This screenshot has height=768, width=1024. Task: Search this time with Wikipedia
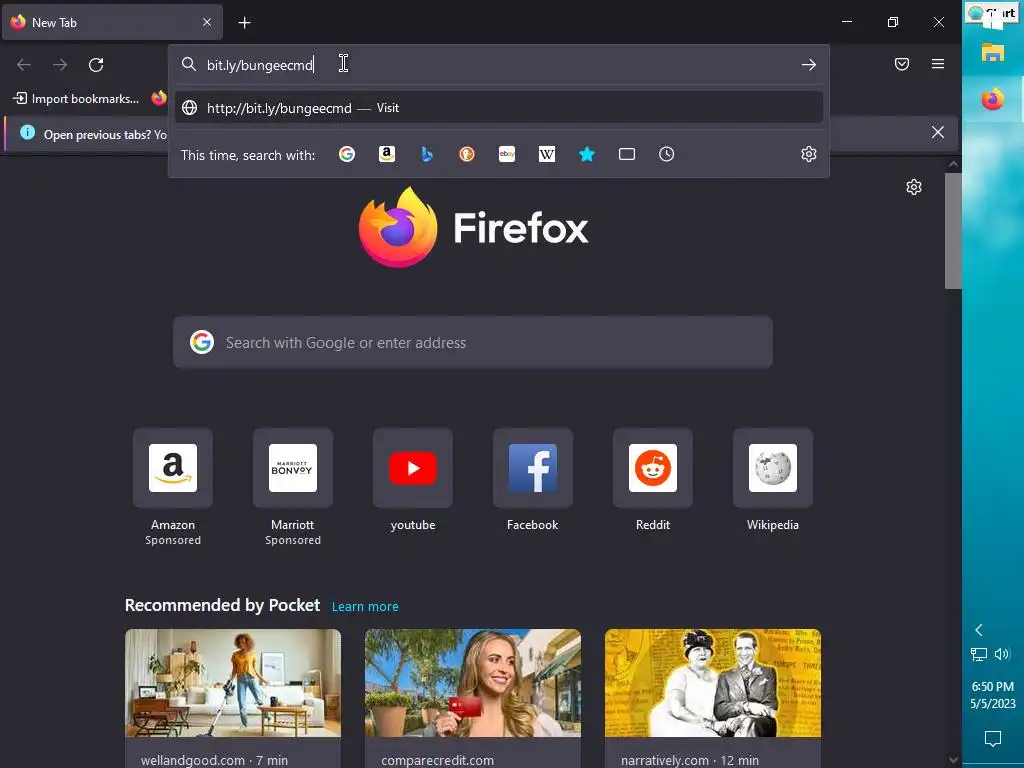coord(547,154)
